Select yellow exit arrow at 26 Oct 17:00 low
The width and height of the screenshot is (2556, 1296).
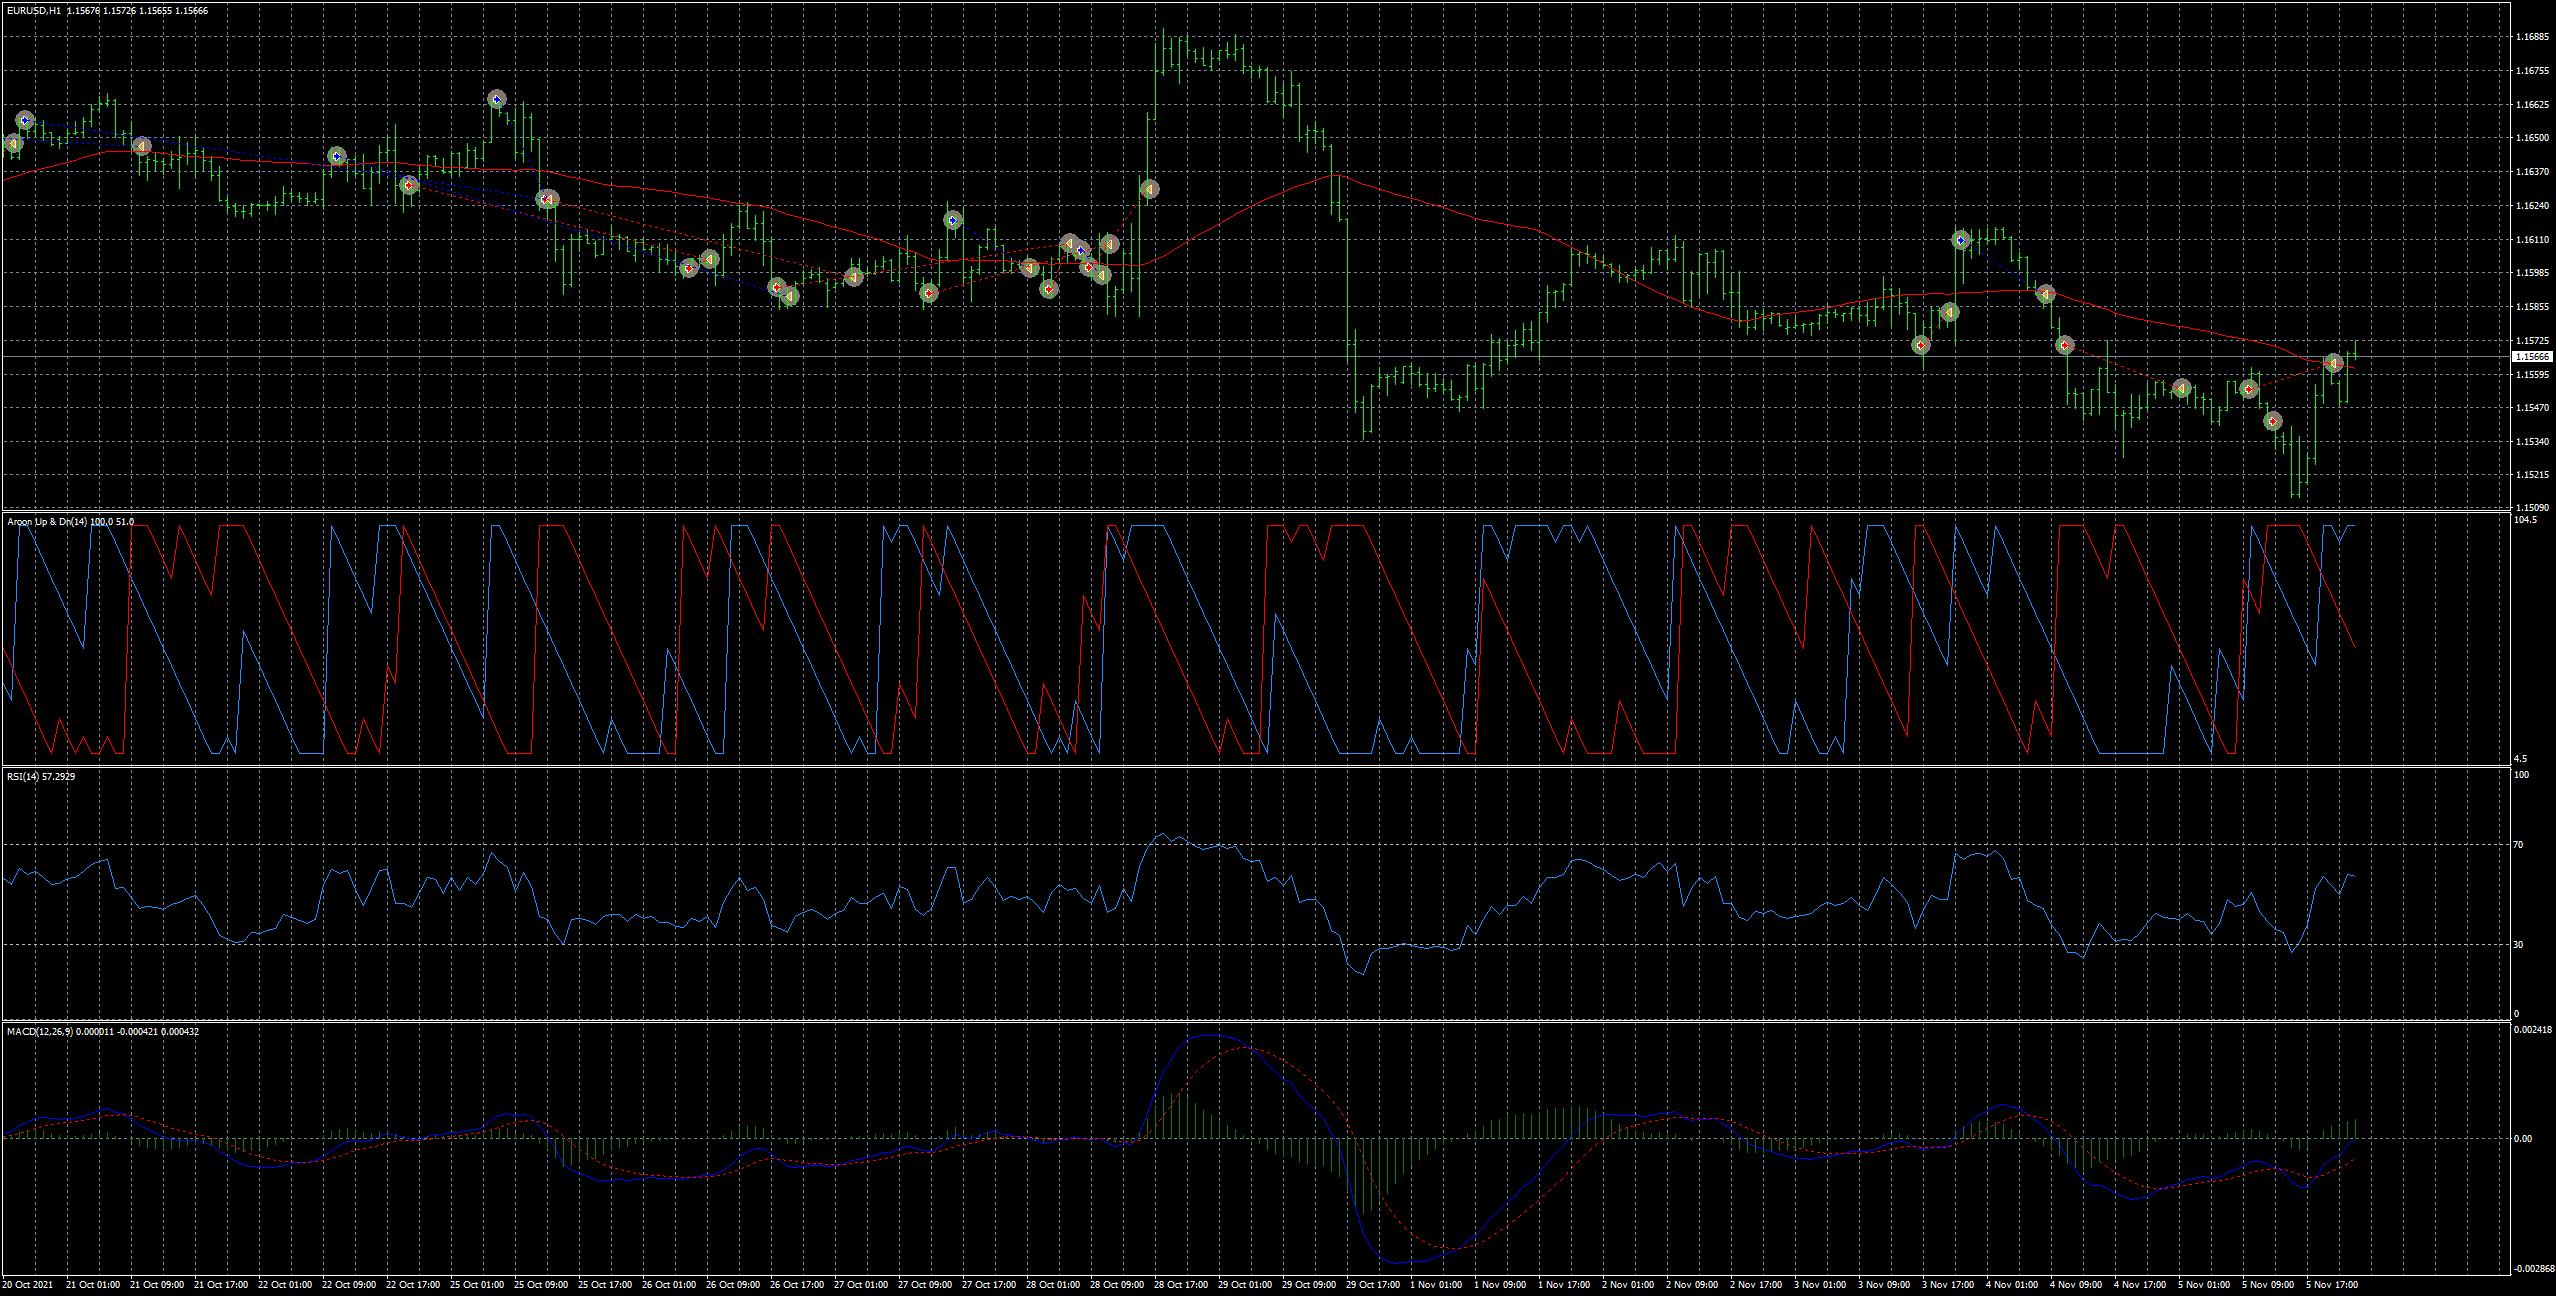(789, 296)
